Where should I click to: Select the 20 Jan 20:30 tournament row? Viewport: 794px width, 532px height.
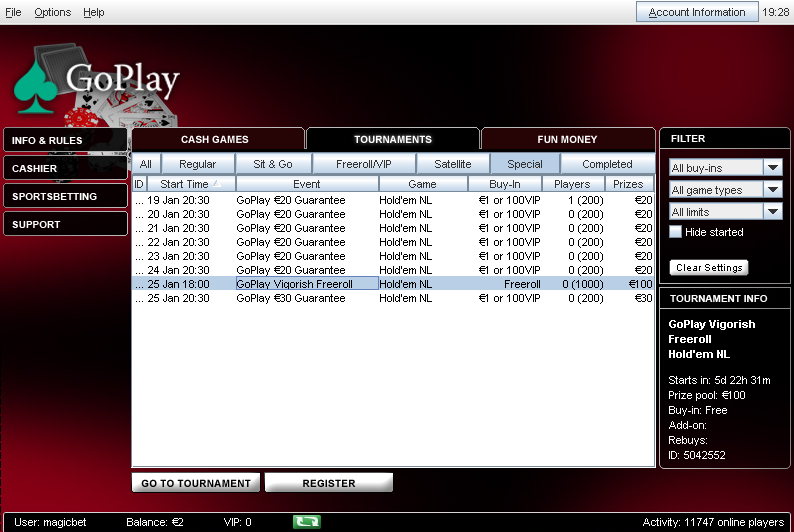point(393,214)
